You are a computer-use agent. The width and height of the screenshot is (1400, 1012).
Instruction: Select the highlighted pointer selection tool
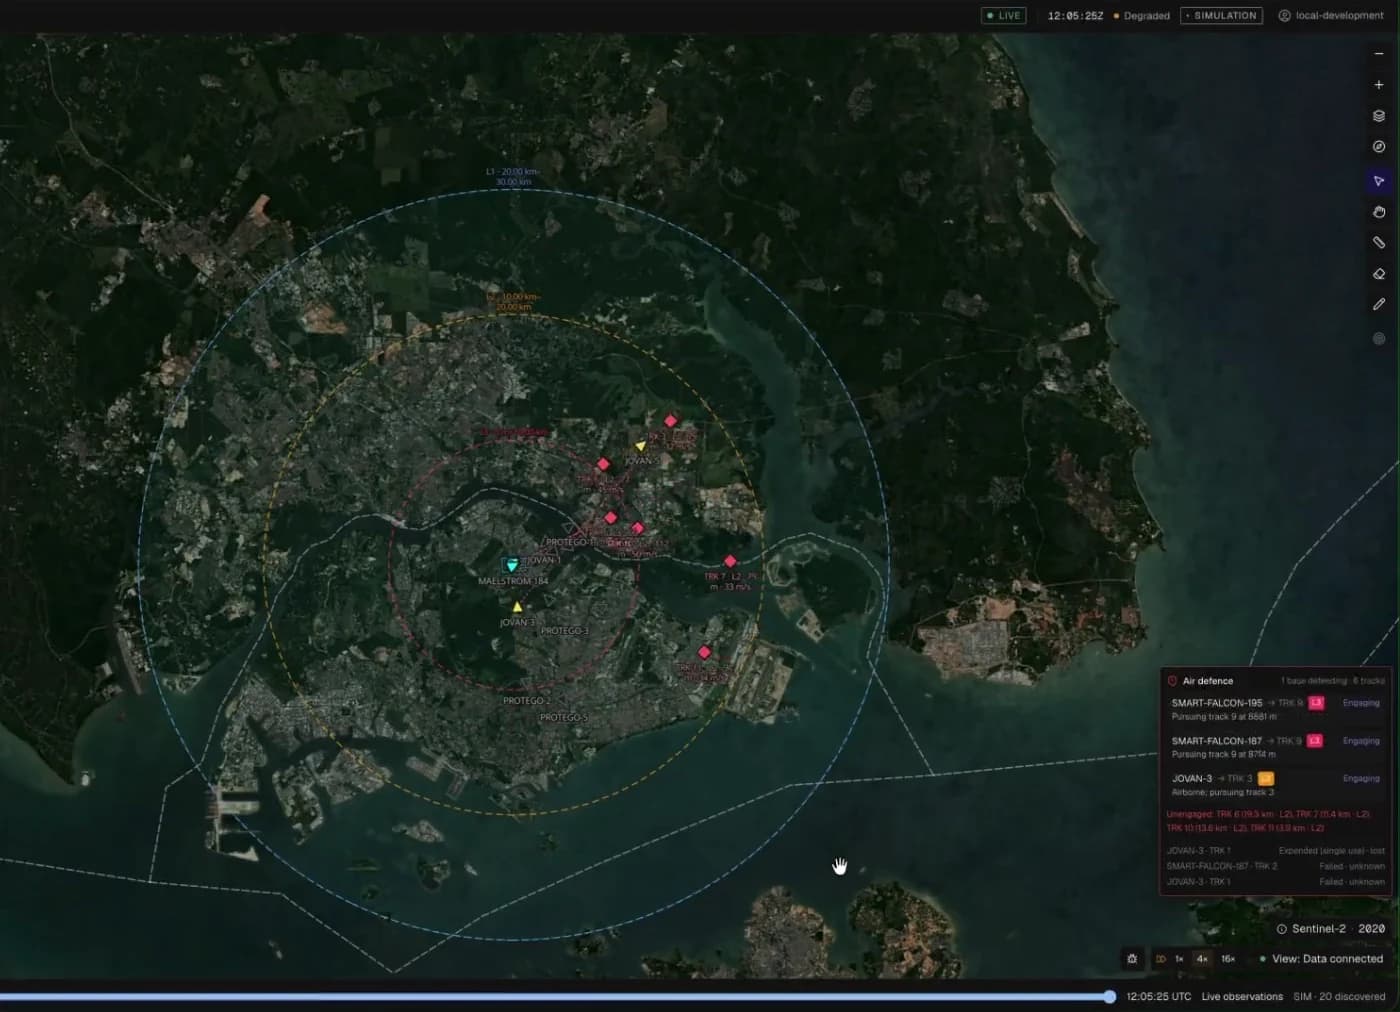[1379, 181]
